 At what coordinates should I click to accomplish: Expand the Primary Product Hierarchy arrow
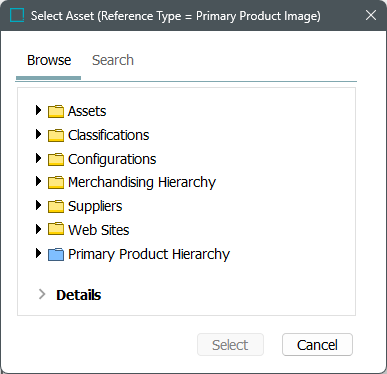tap(38, 253)
